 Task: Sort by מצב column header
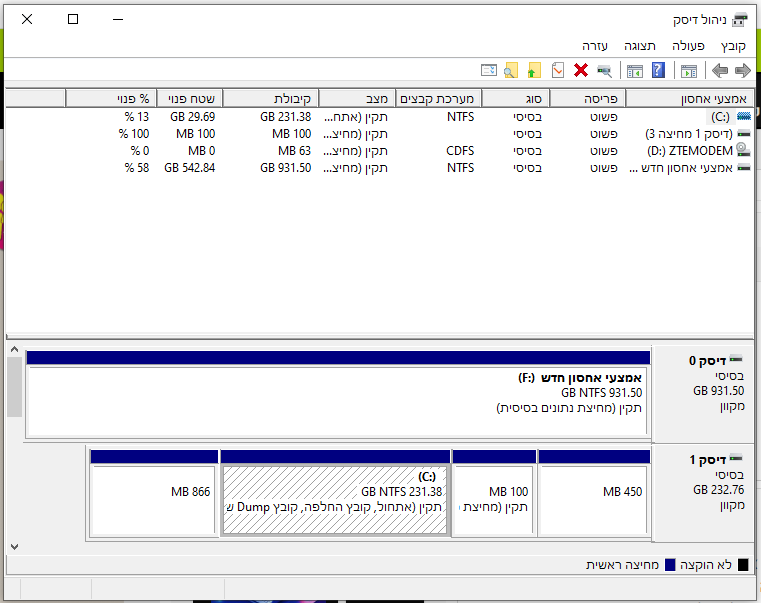pos(357,99)
